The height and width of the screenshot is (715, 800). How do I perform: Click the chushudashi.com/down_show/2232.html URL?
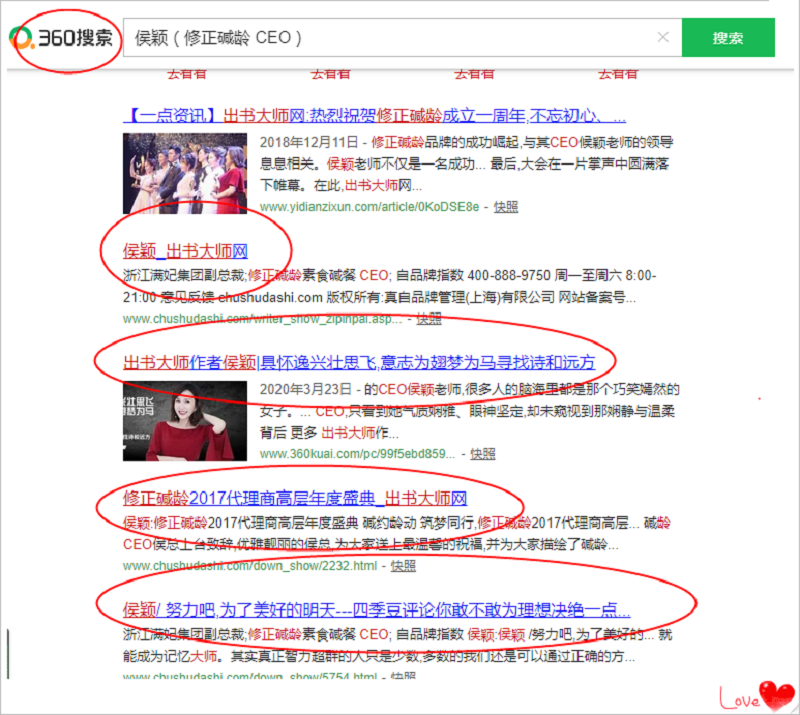250,565
